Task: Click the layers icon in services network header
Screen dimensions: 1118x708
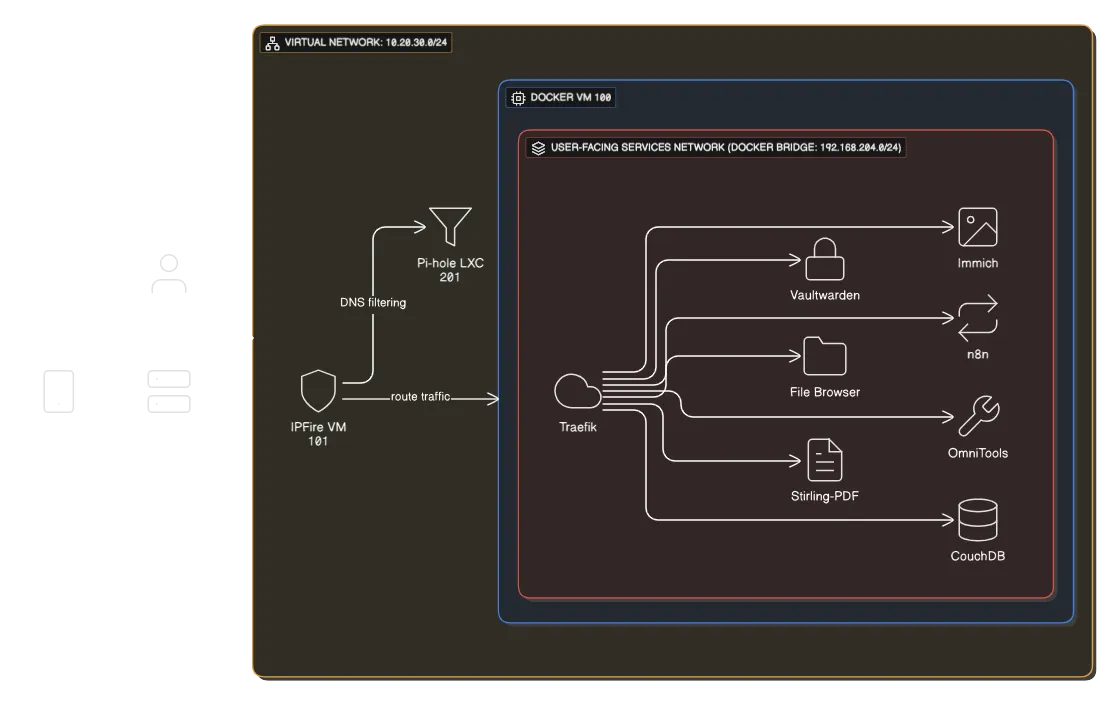Action: point(537,147)
